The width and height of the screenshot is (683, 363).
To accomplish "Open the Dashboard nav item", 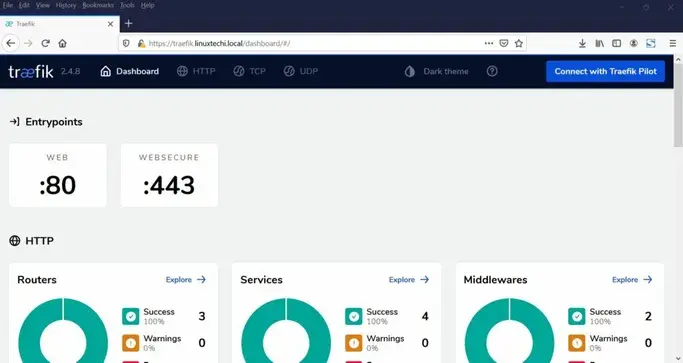I will (129, 71).
